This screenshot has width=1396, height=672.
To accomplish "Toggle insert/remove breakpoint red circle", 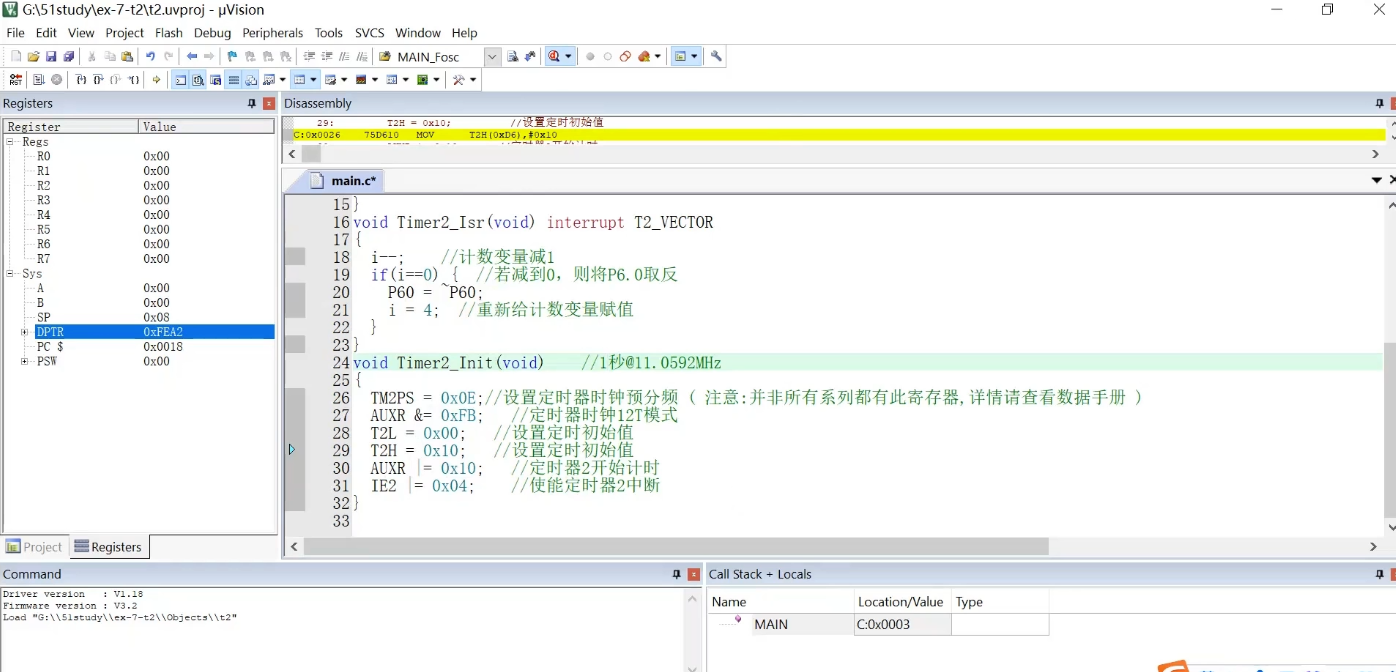I will (x=590, y=57).
